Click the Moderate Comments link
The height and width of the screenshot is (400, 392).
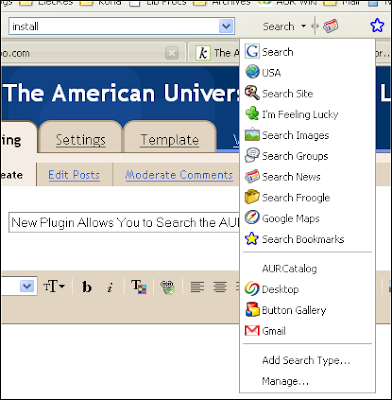(179, 175)
